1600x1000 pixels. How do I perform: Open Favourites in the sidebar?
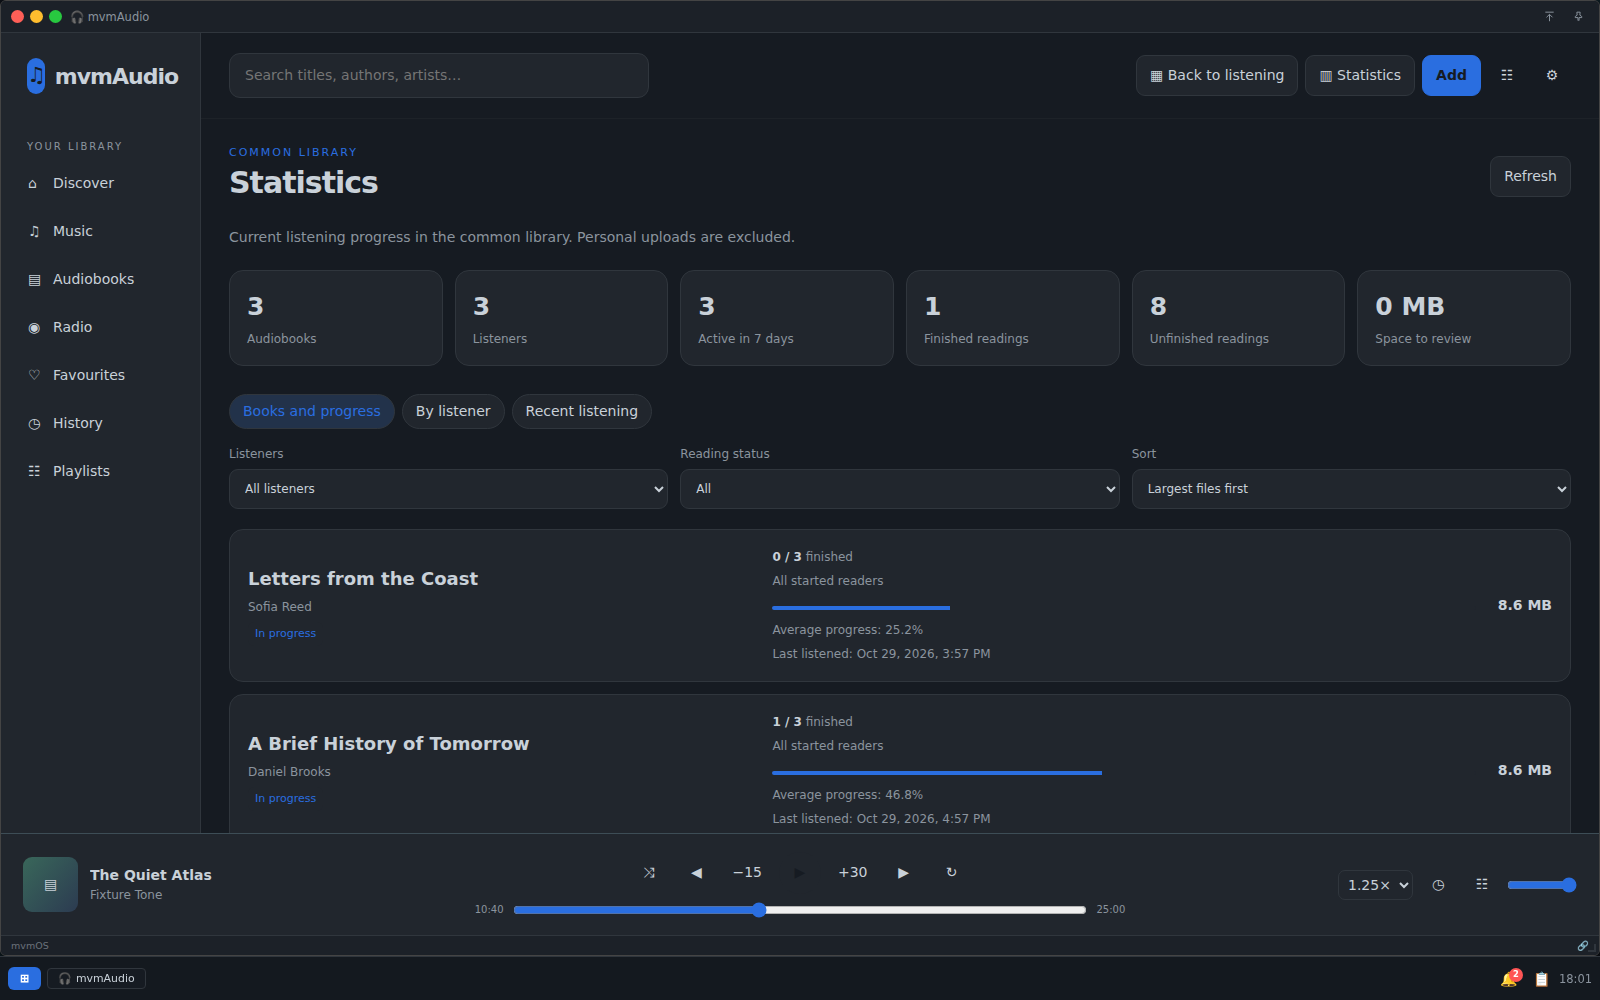tap(100, 375)
